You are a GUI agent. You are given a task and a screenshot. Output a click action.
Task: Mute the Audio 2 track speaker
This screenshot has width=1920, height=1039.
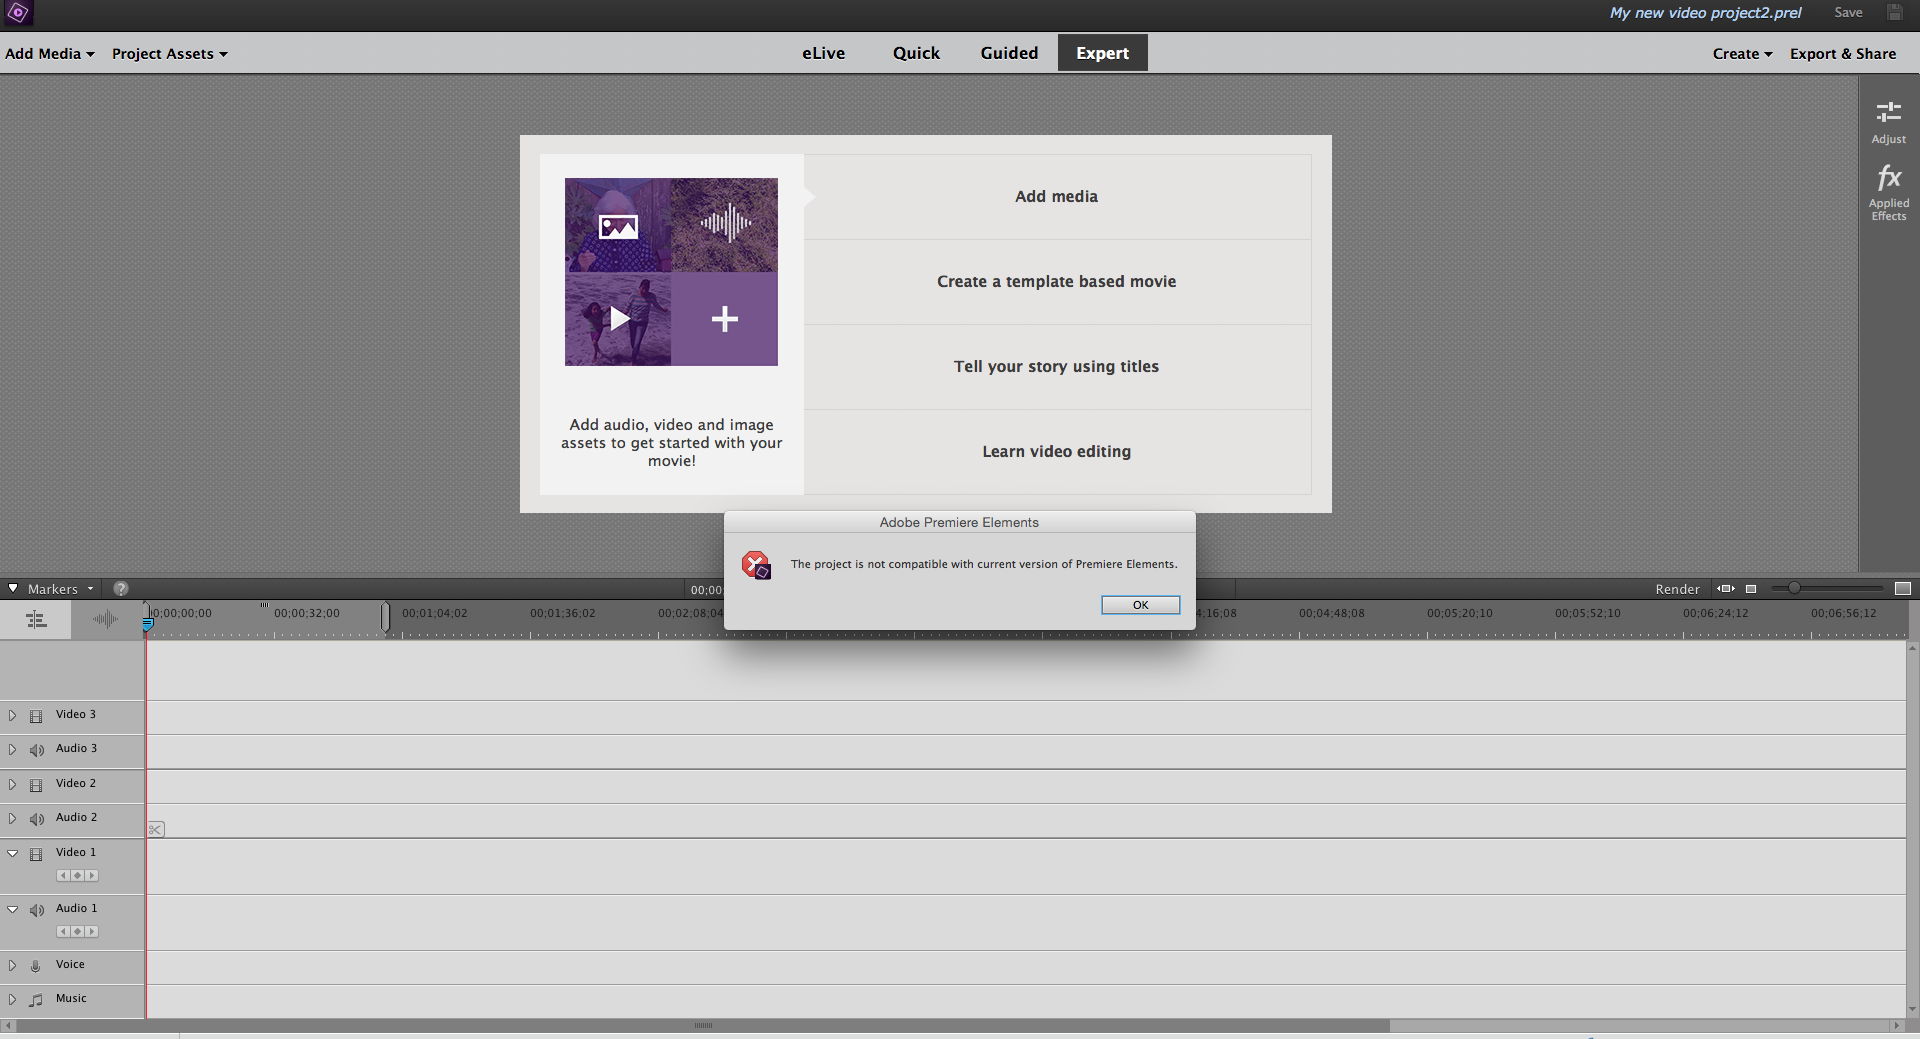[x=37, y=819]
